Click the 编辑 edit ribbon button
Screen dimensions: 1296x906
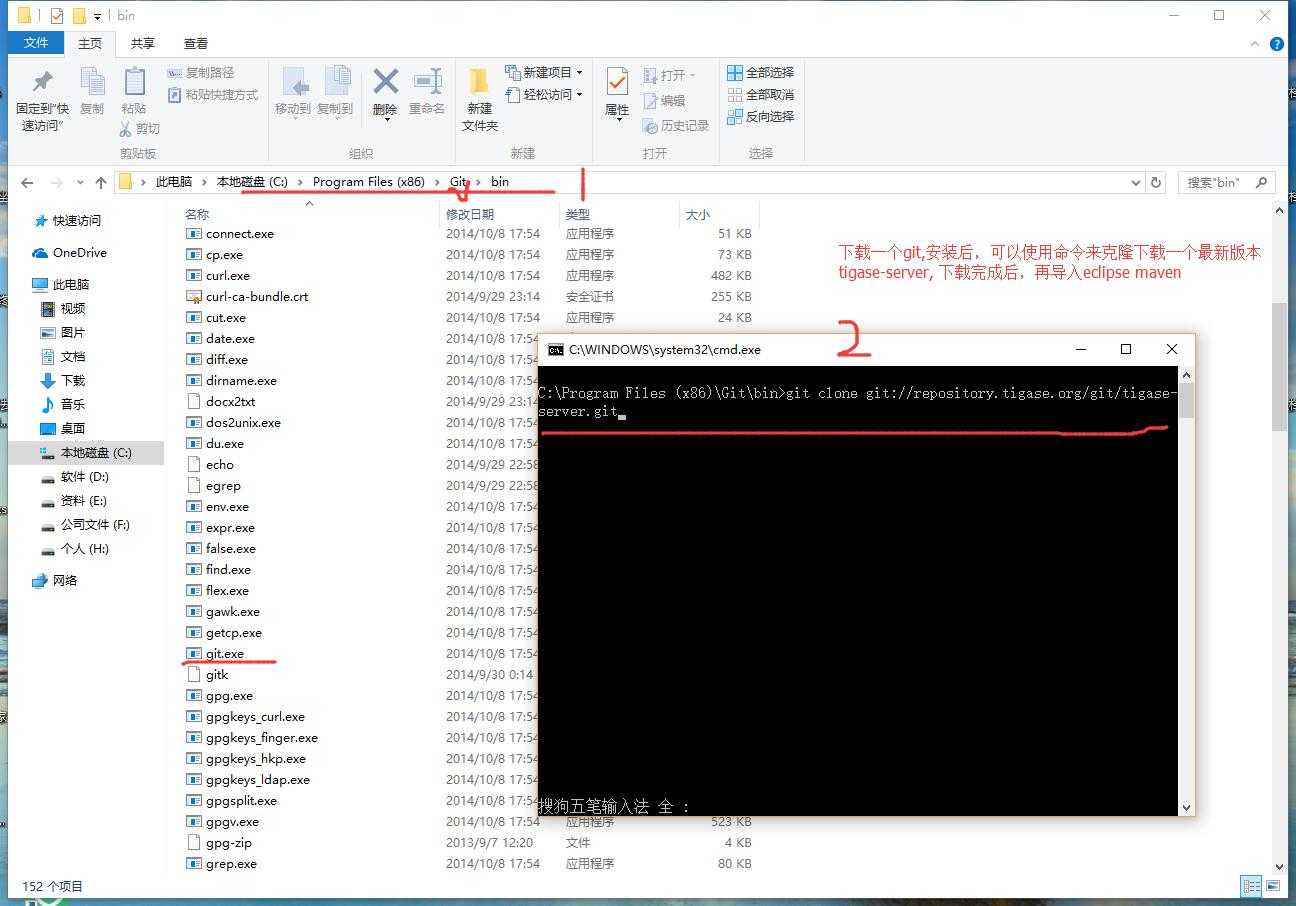click(x=665, y=100)
